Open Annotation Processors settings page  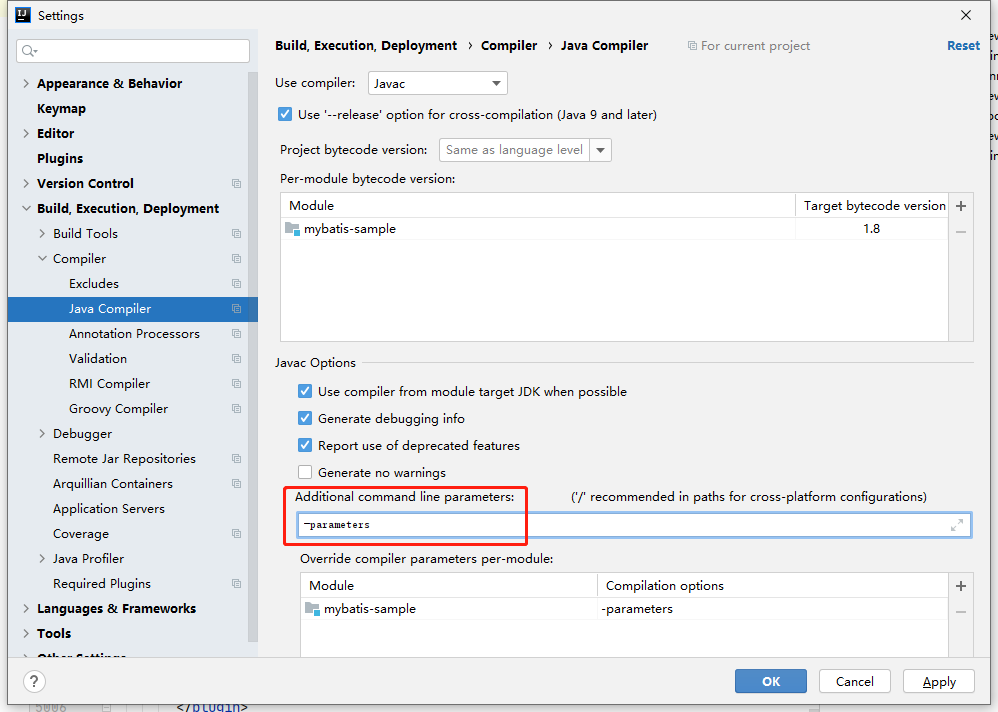pos(134,334)
